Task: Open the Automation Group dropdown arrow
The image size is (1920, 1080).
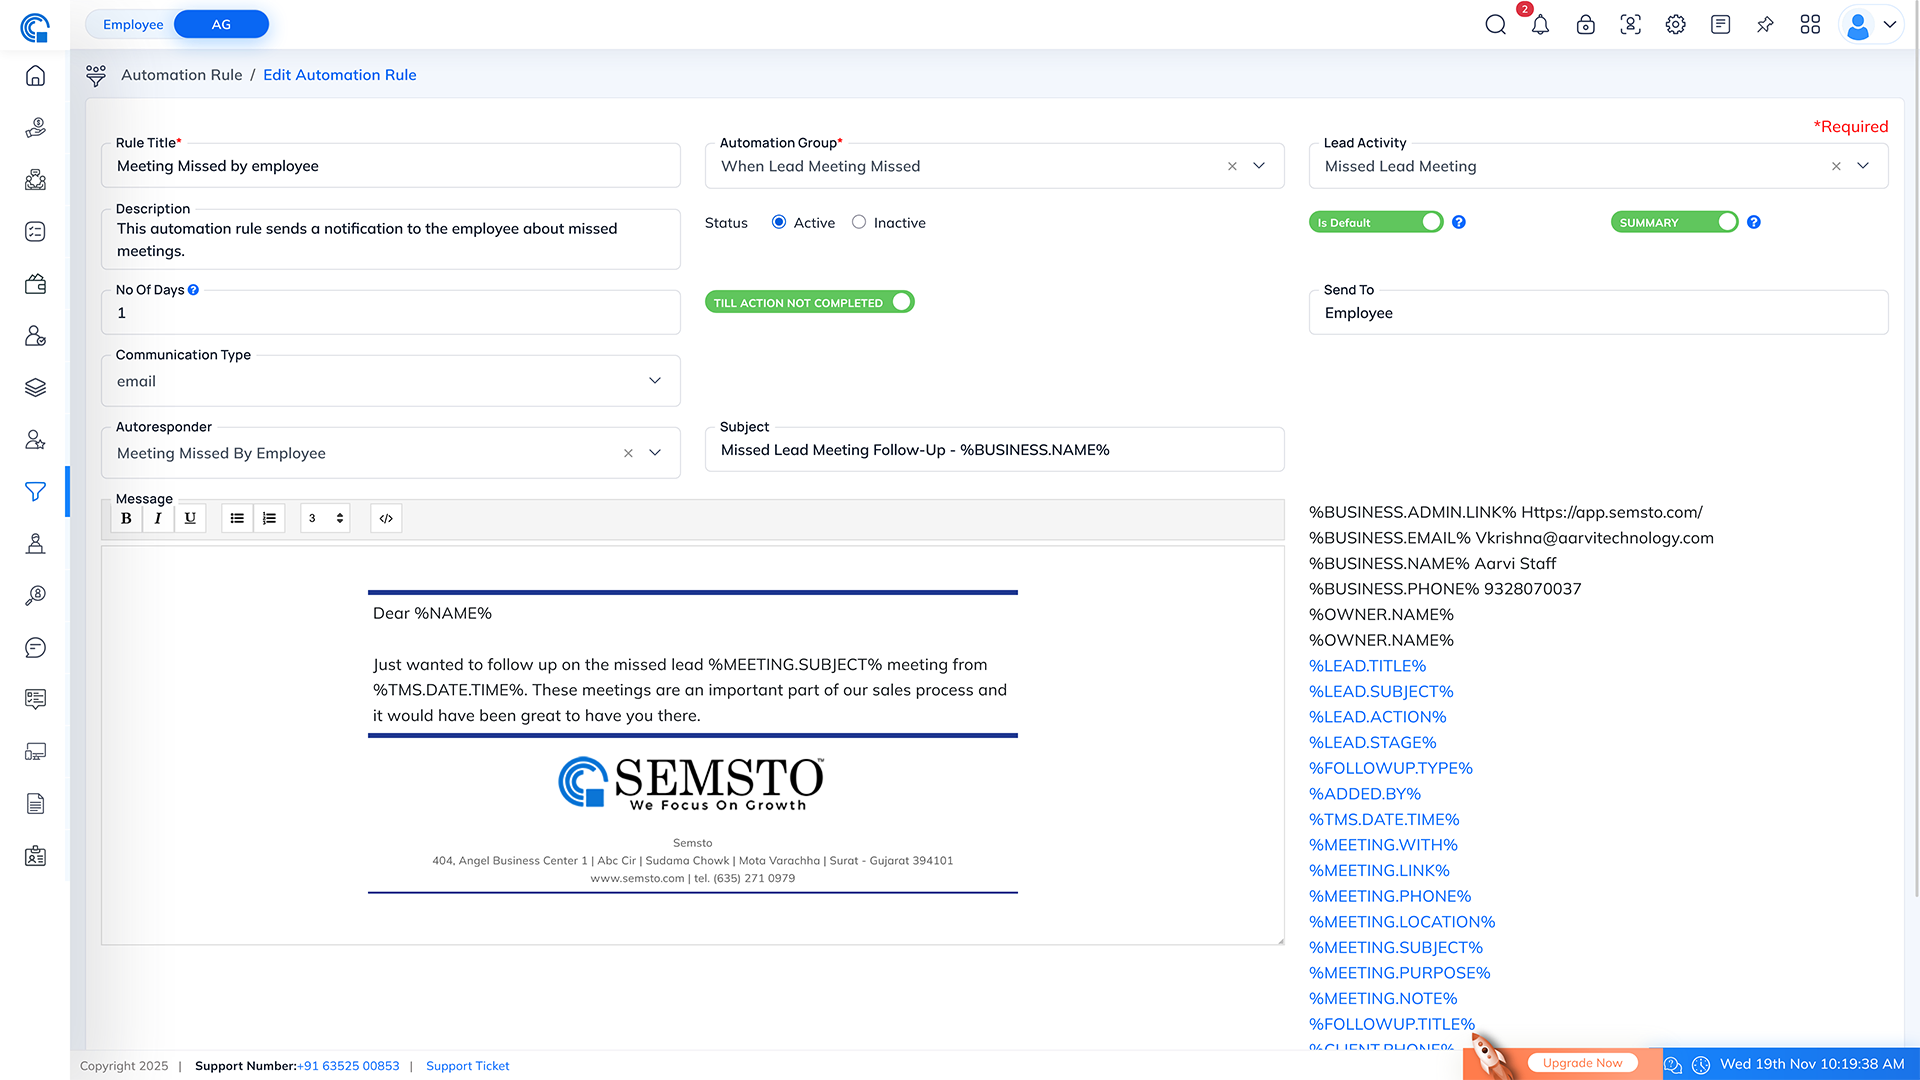Action: (x=1259, y=166)
